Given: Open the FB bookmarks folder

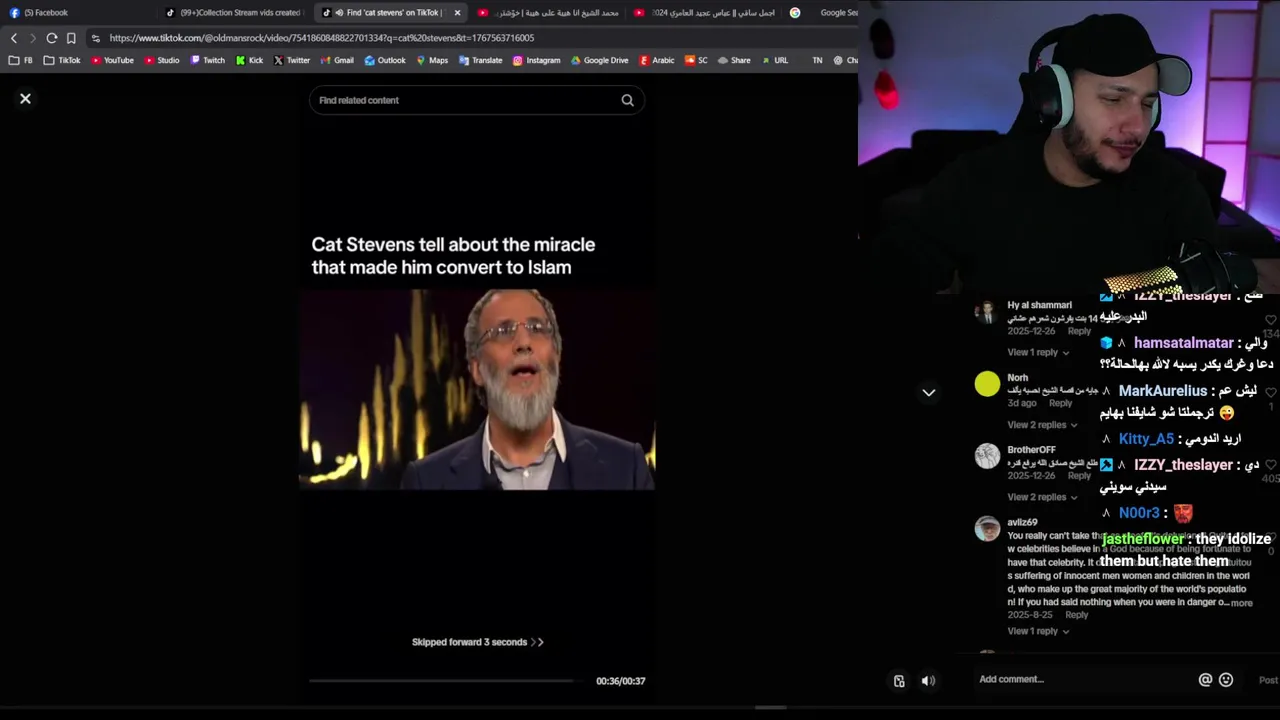Looking at the screenshot, I should pos(20,60).
